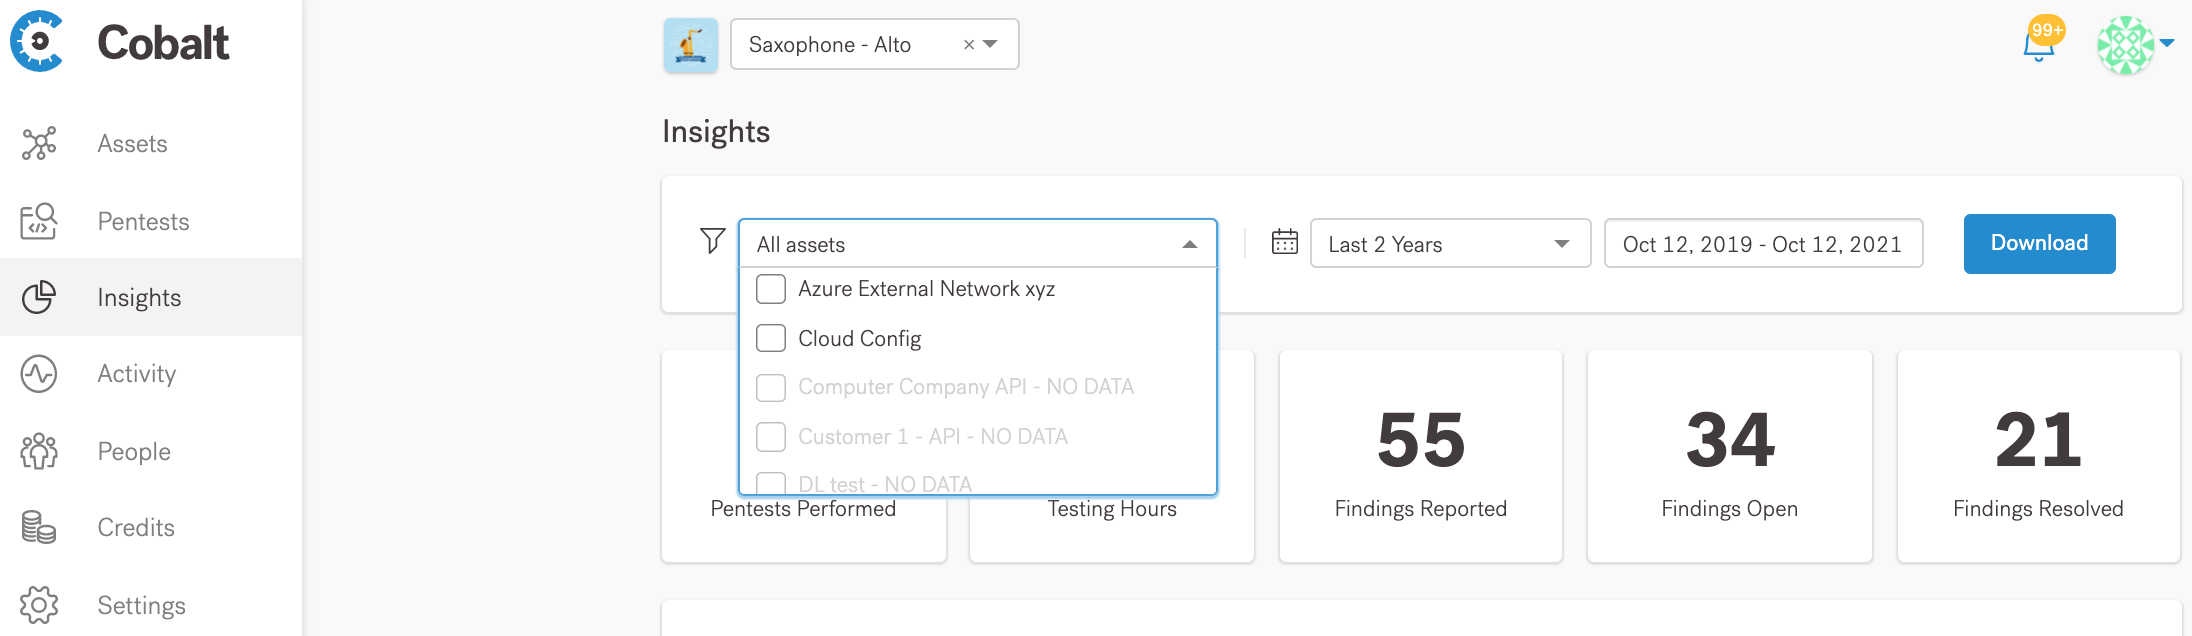This screenshot has height=636, width=2192.
Task: Check the Azure External Network xyz checkbox
Action: [771, 289]
